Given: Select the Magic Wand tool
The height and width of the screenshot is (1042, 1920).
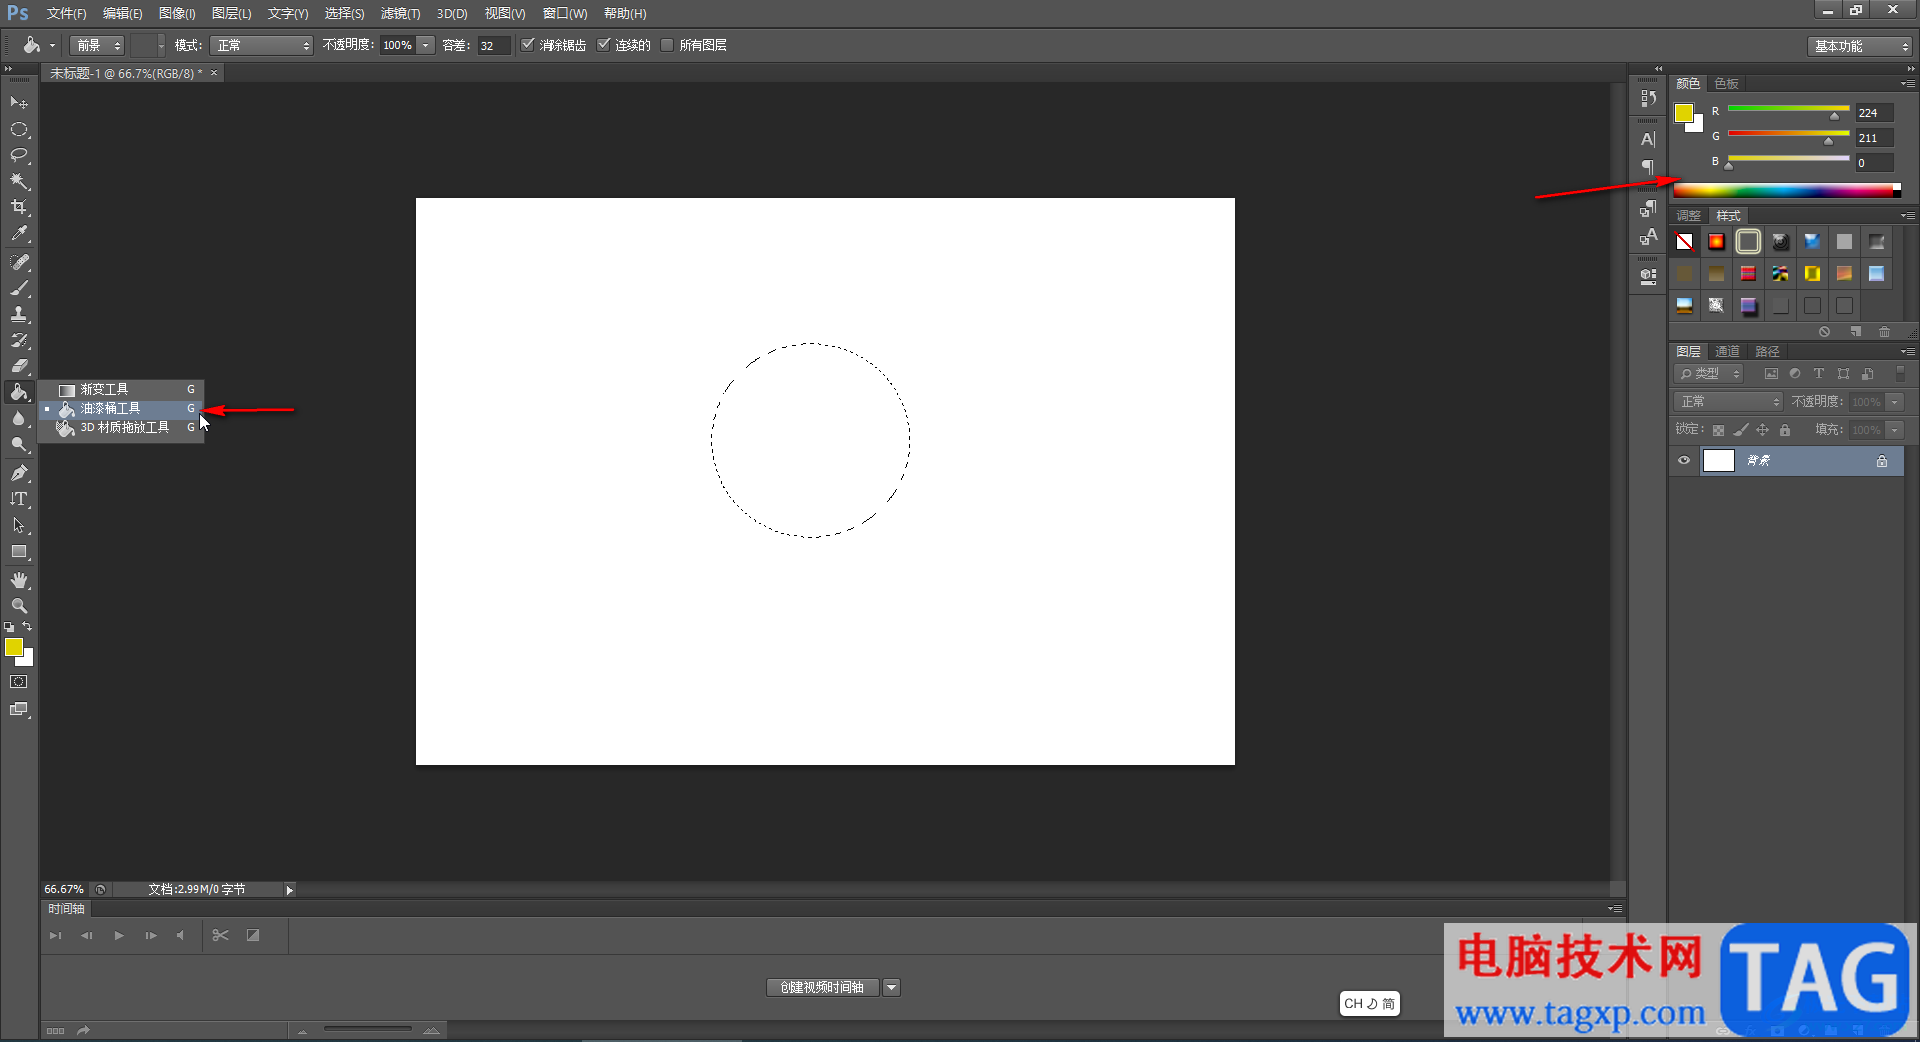Looking at the screenshot, I should (19, 182).
